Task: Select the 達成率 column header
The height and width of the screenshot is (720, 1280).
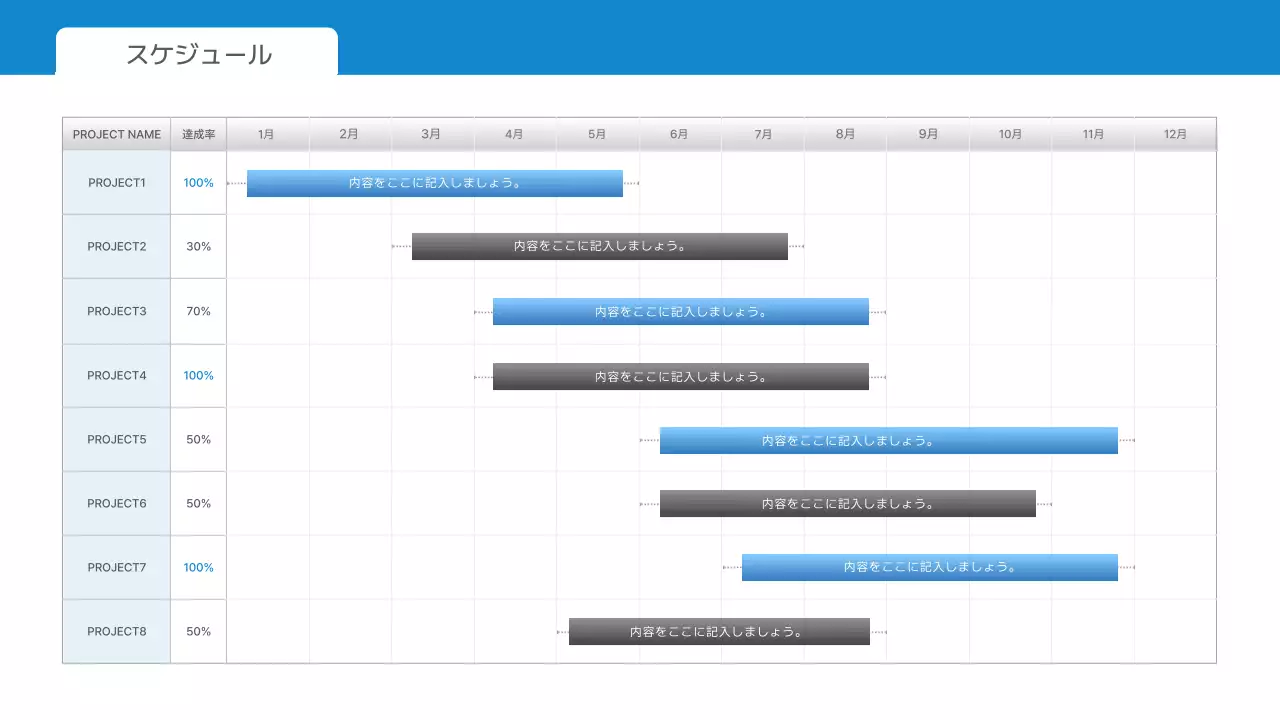Action: tap(198, 134)
